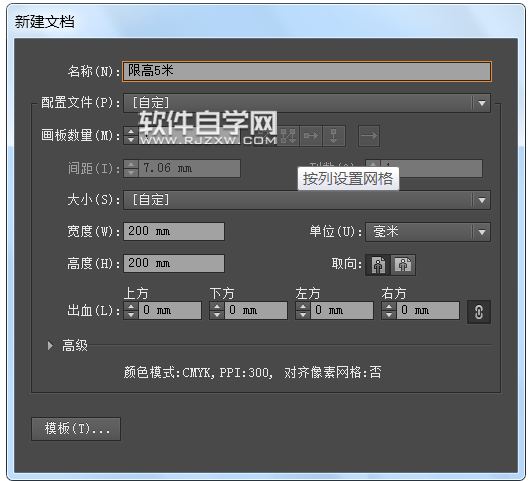Click the 画板数量(M) label
Viewport: 532px width, 481px height.
pyautogui.click(x=80, y=135)
